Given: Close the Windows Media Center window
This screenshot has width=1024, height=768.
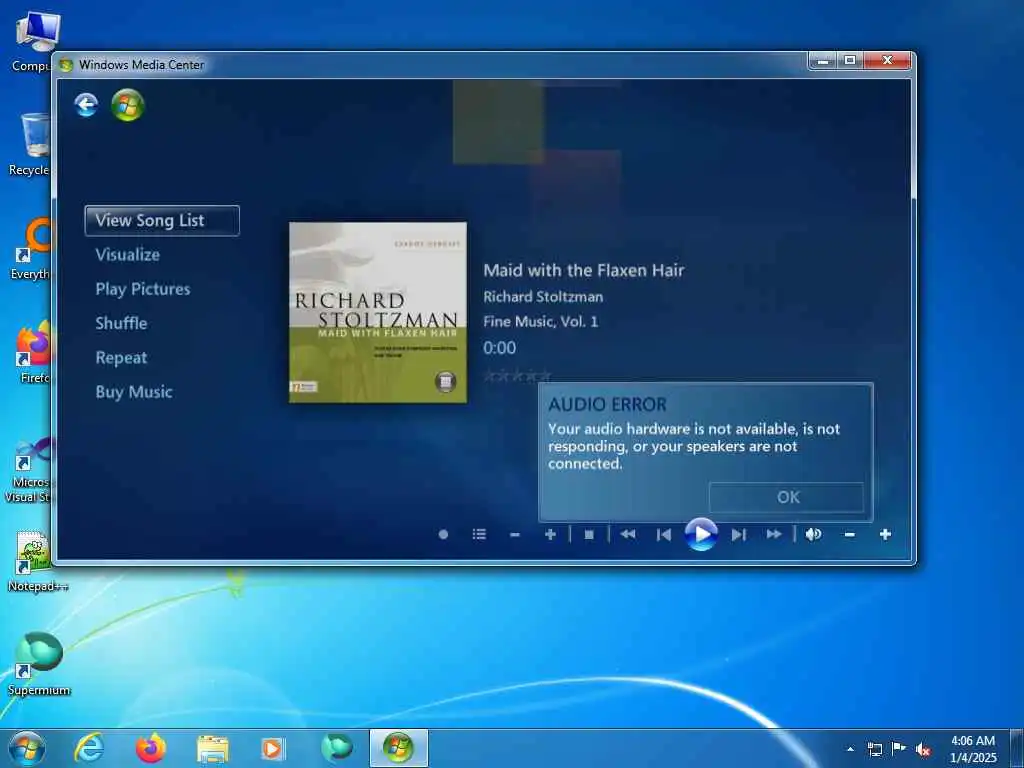Looking at the screenshot, I should 887,61.
